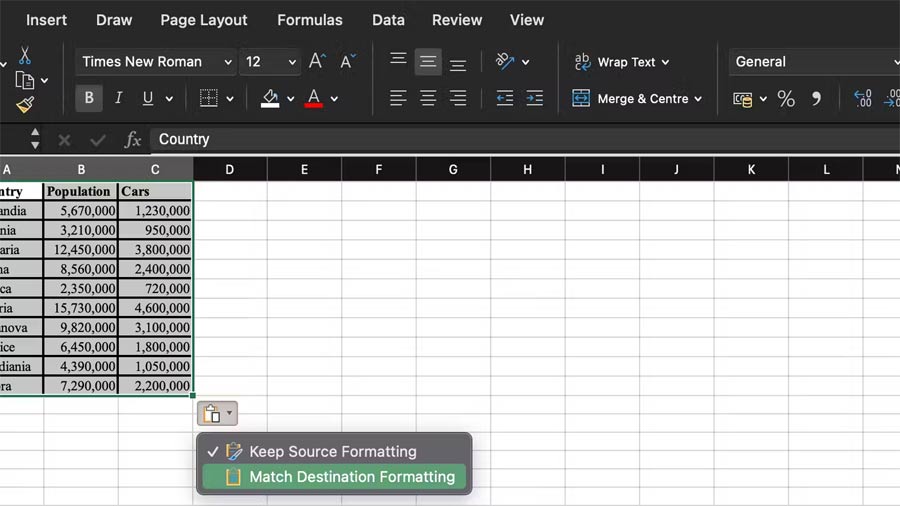Click Centre horizontal align icon
The image size is (900, 506).
coord(428,98)
